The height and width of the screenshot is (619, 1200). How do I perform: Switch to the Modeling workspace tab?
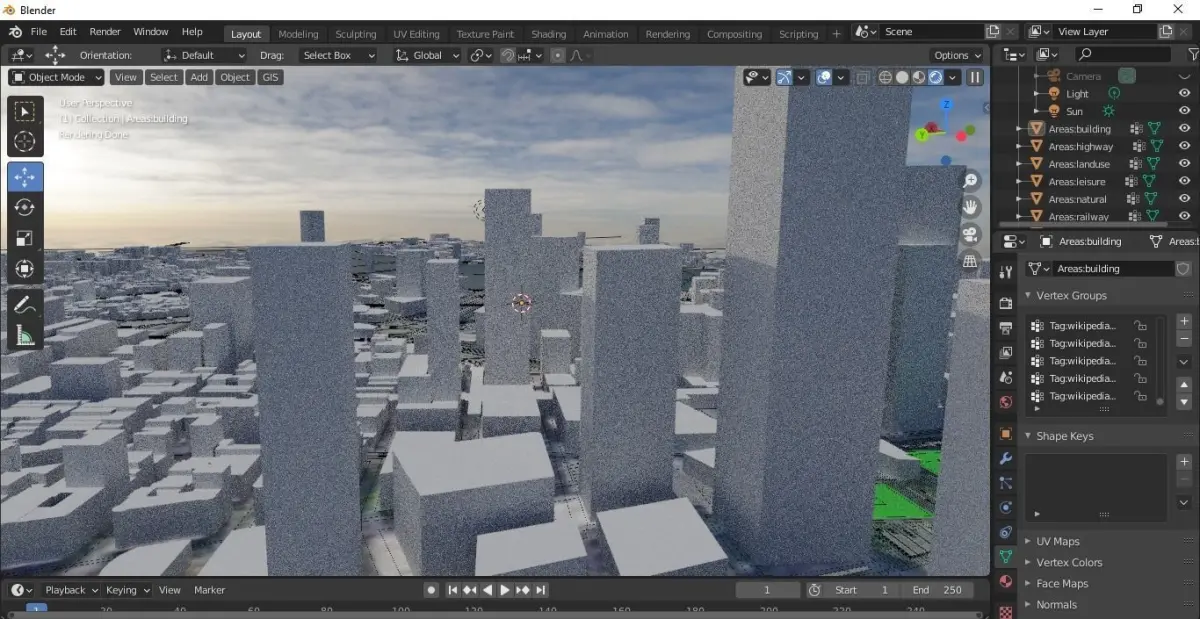click(298, 34)
